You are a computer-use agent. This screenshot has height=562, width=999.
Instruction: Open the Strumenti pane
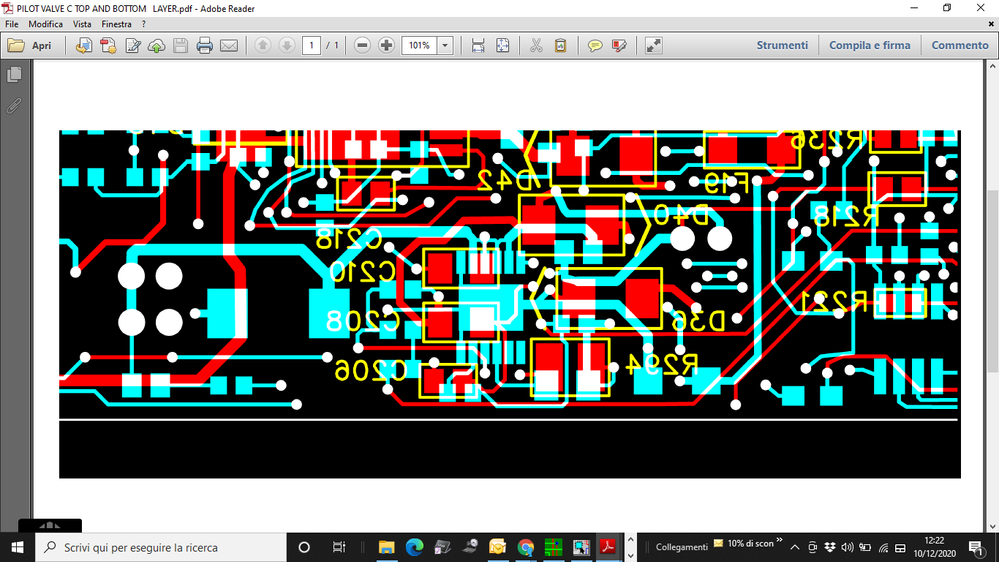(x=782, y=45)
